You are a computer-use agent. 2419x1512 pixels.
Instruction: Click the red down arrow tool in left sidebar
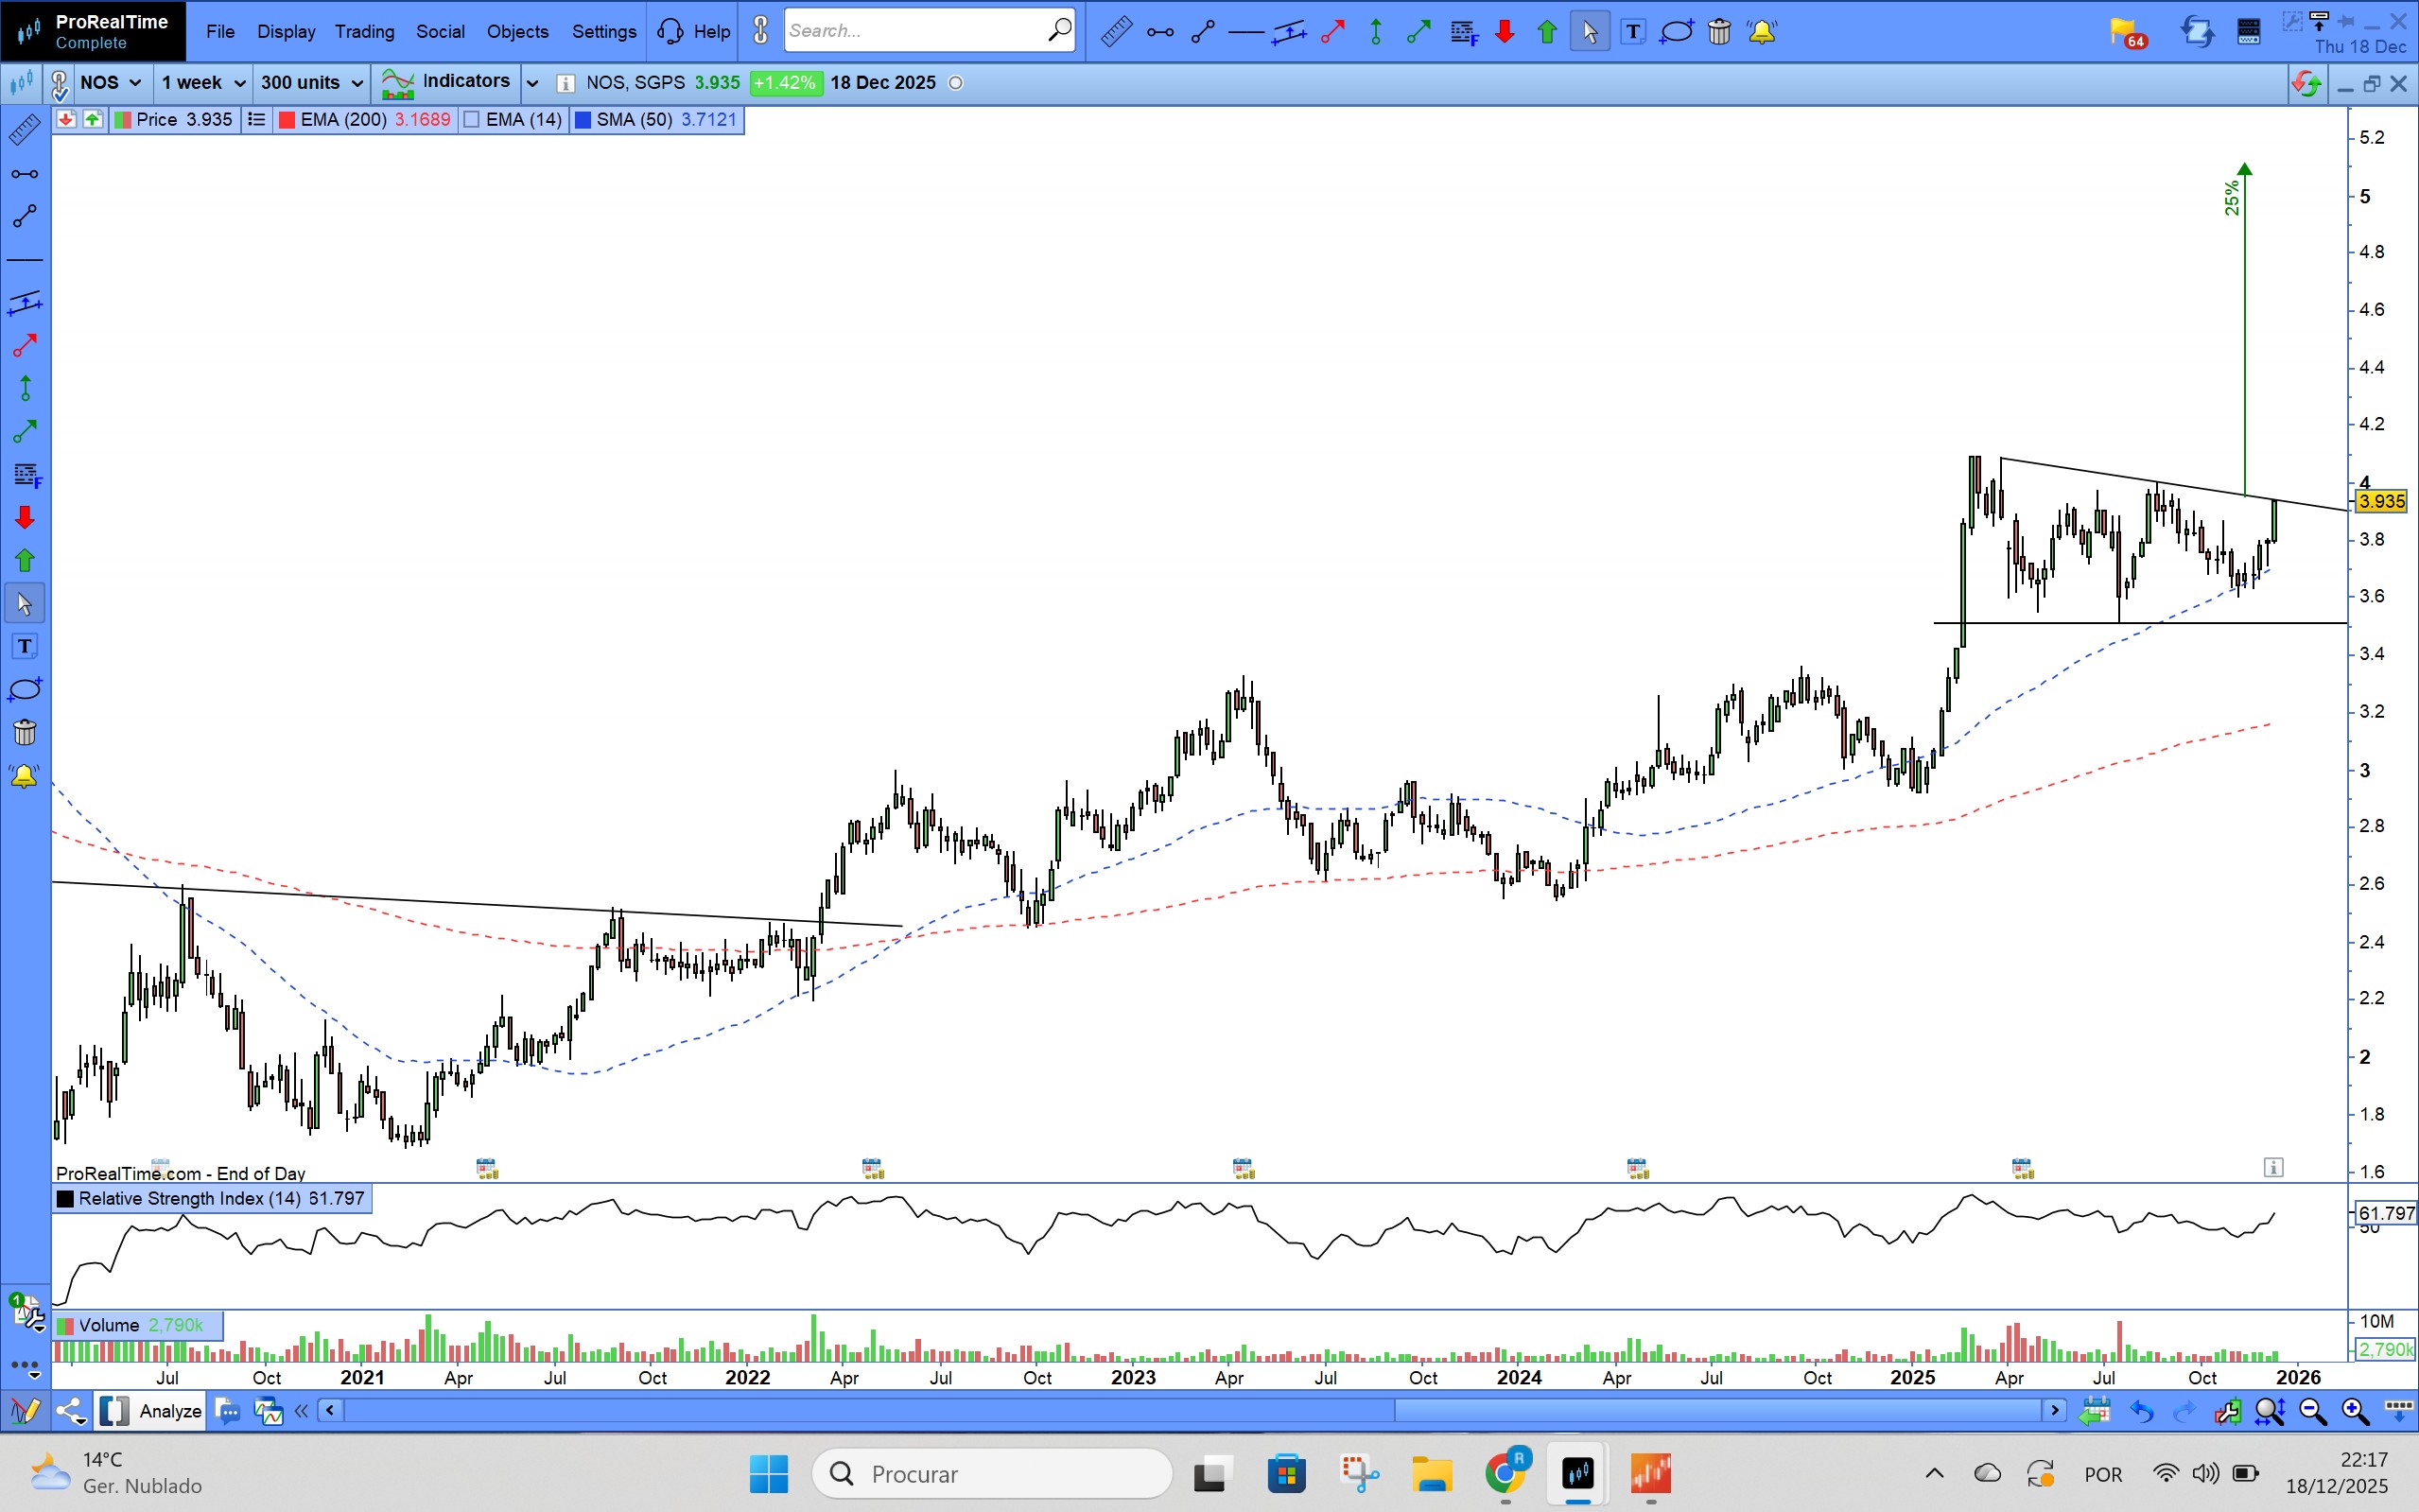[x=24, y=517]
